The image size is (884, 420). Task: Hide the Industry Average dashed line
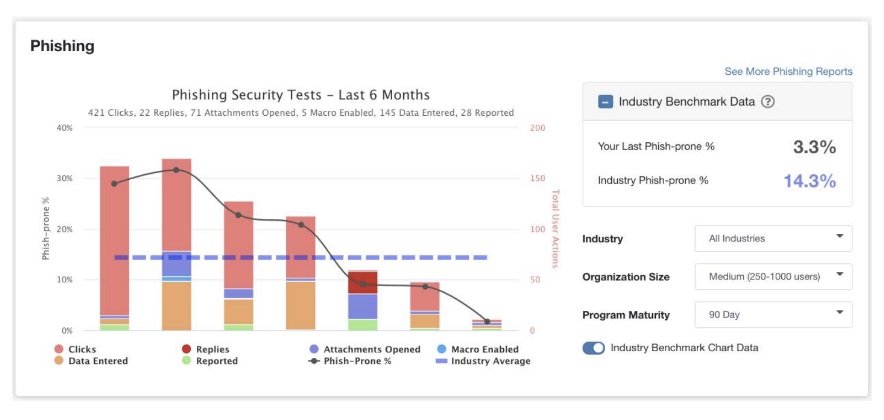coord(441,361)
